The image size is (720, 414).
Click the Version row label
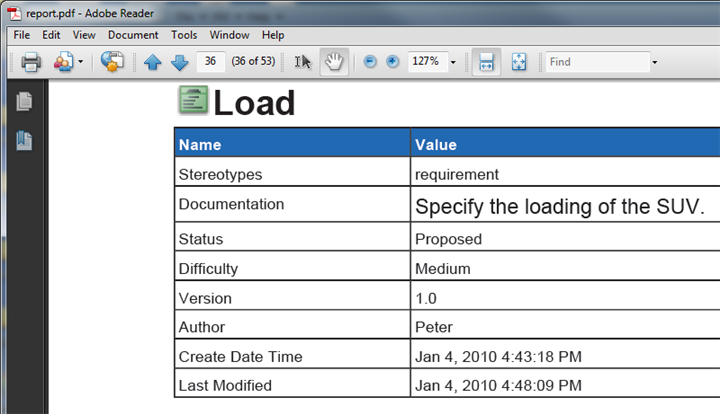click(205, 298)
